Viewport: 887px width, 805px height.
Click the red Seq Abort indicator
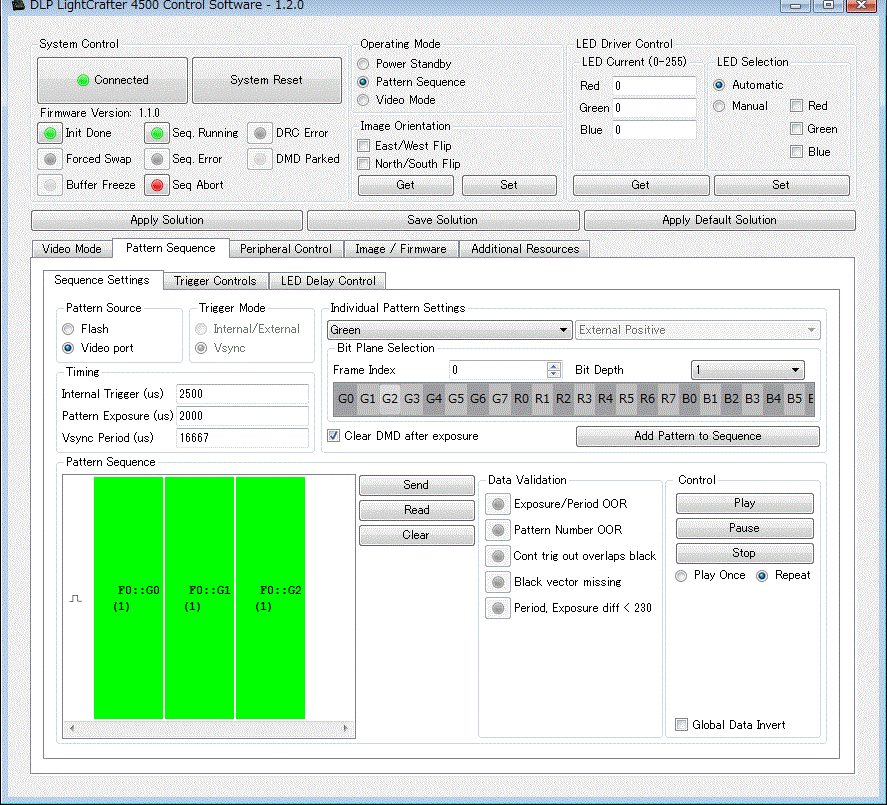click(157, 185)
